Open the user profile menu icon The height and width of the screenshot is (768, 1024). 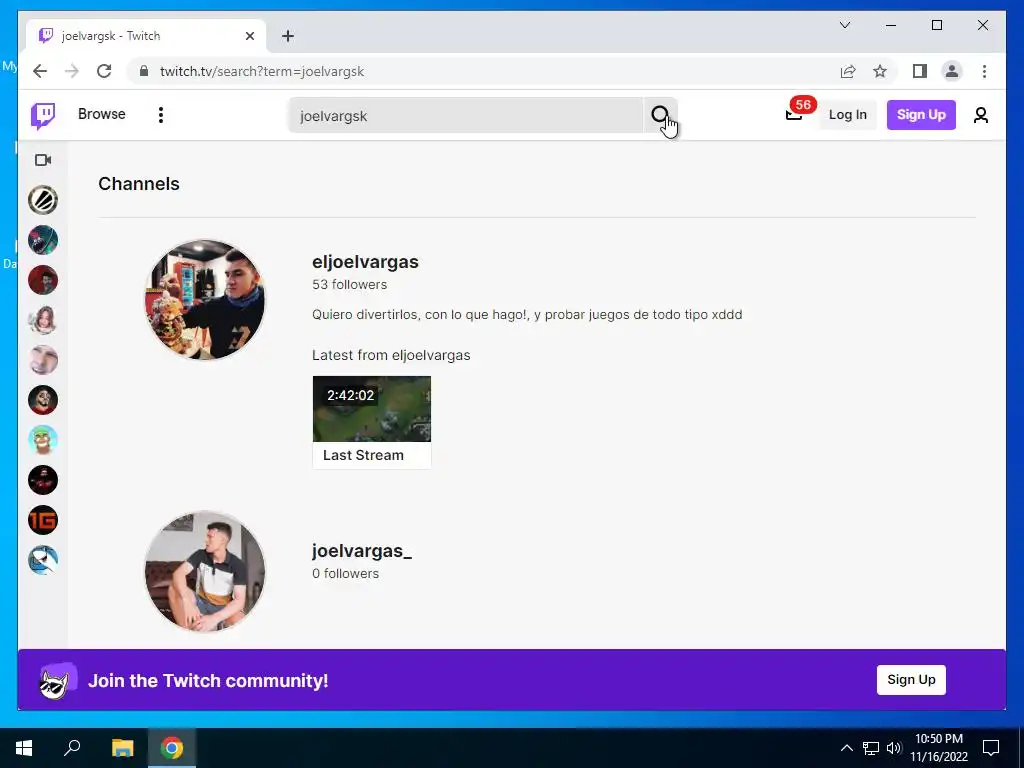(x=980, y=116)
